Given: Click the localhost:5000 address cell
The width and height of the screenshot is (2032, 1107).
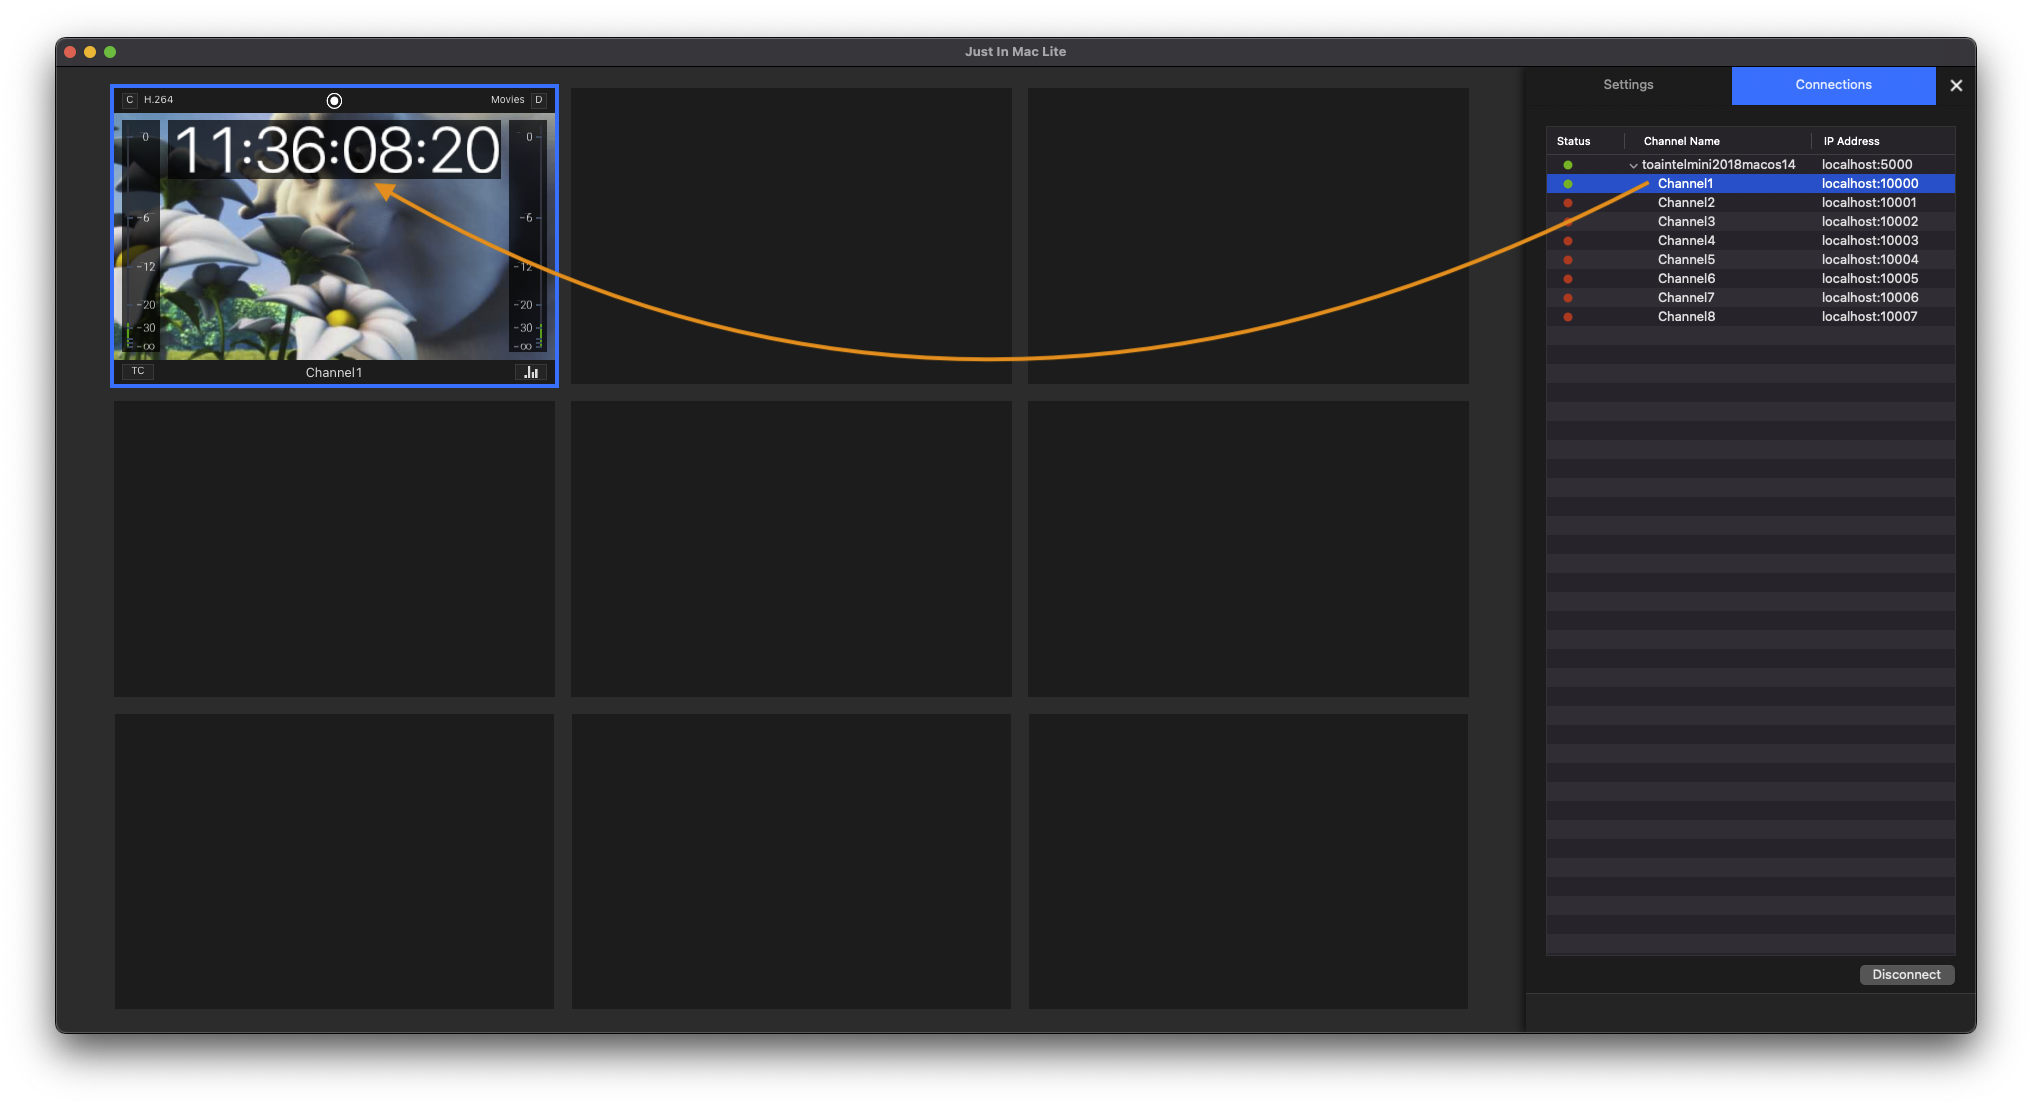Looking at the screenshot, I should pos(1867,165).
